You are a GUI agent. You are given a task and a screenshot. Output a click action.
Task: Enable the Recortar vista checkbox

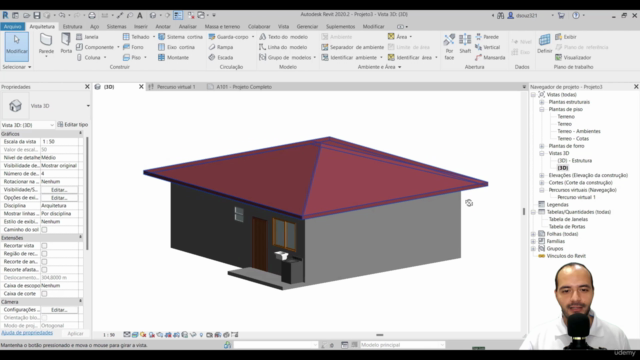point(44,246)
